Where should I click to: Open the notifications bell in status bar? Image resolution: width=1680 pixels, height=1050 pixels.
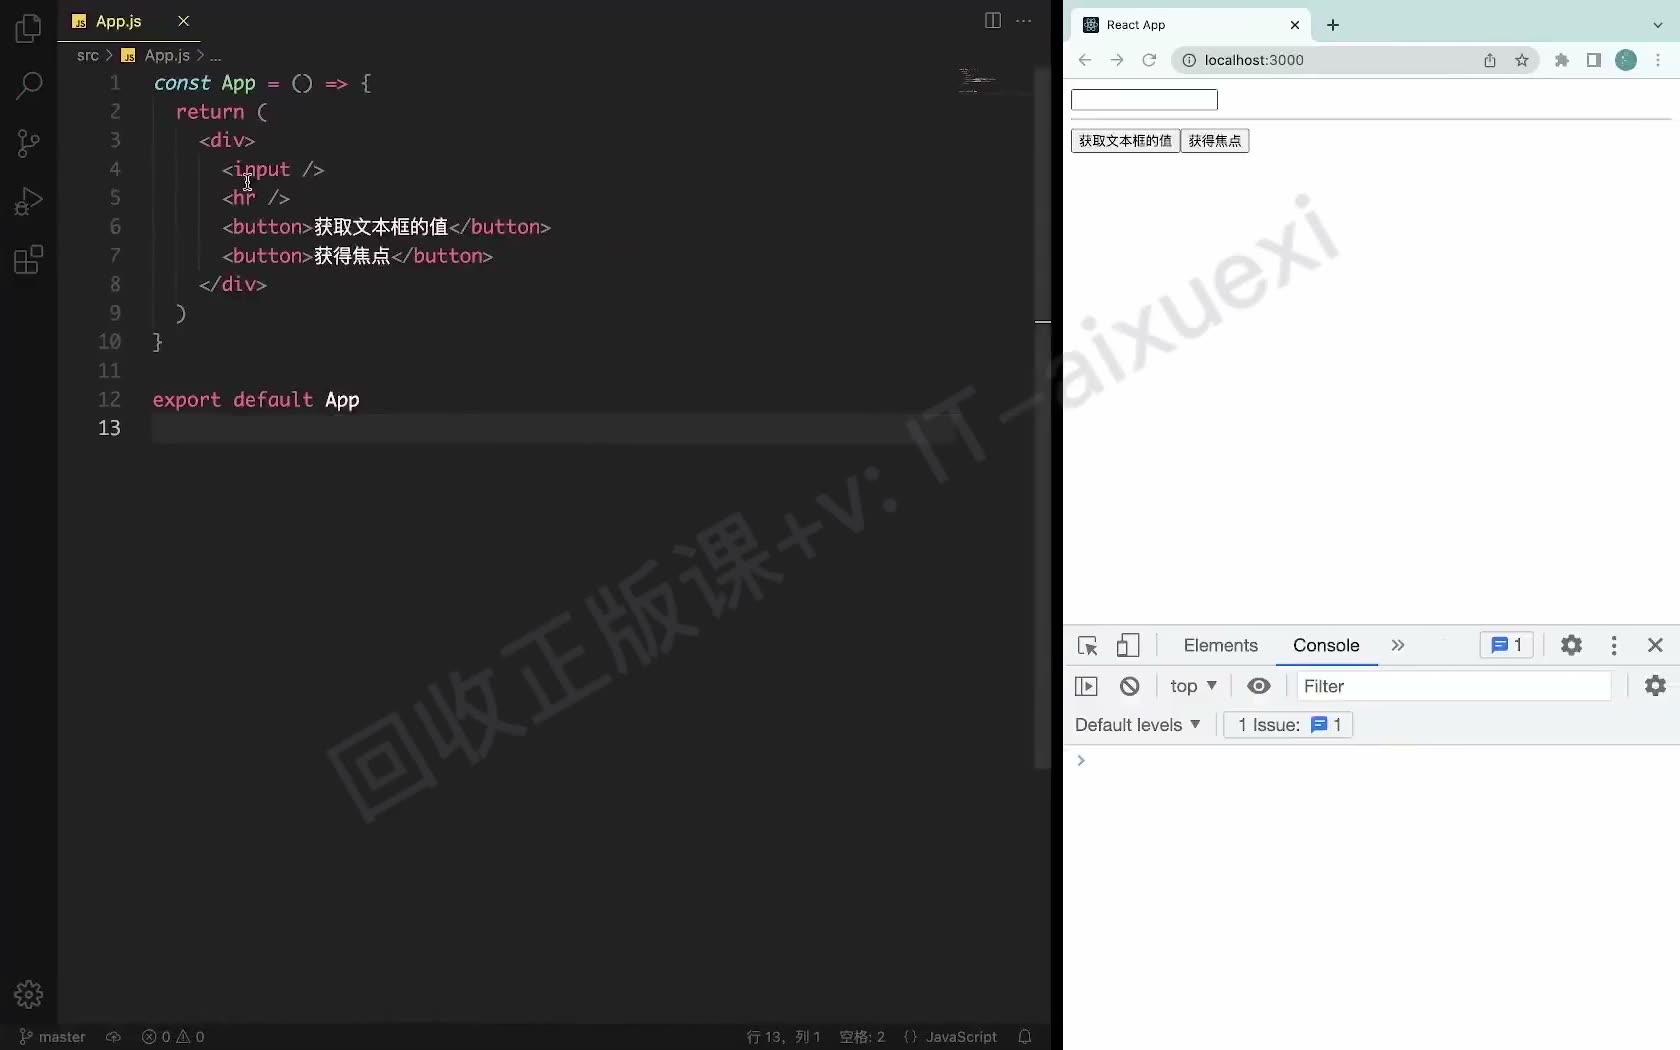(x=1025, y=1037)
